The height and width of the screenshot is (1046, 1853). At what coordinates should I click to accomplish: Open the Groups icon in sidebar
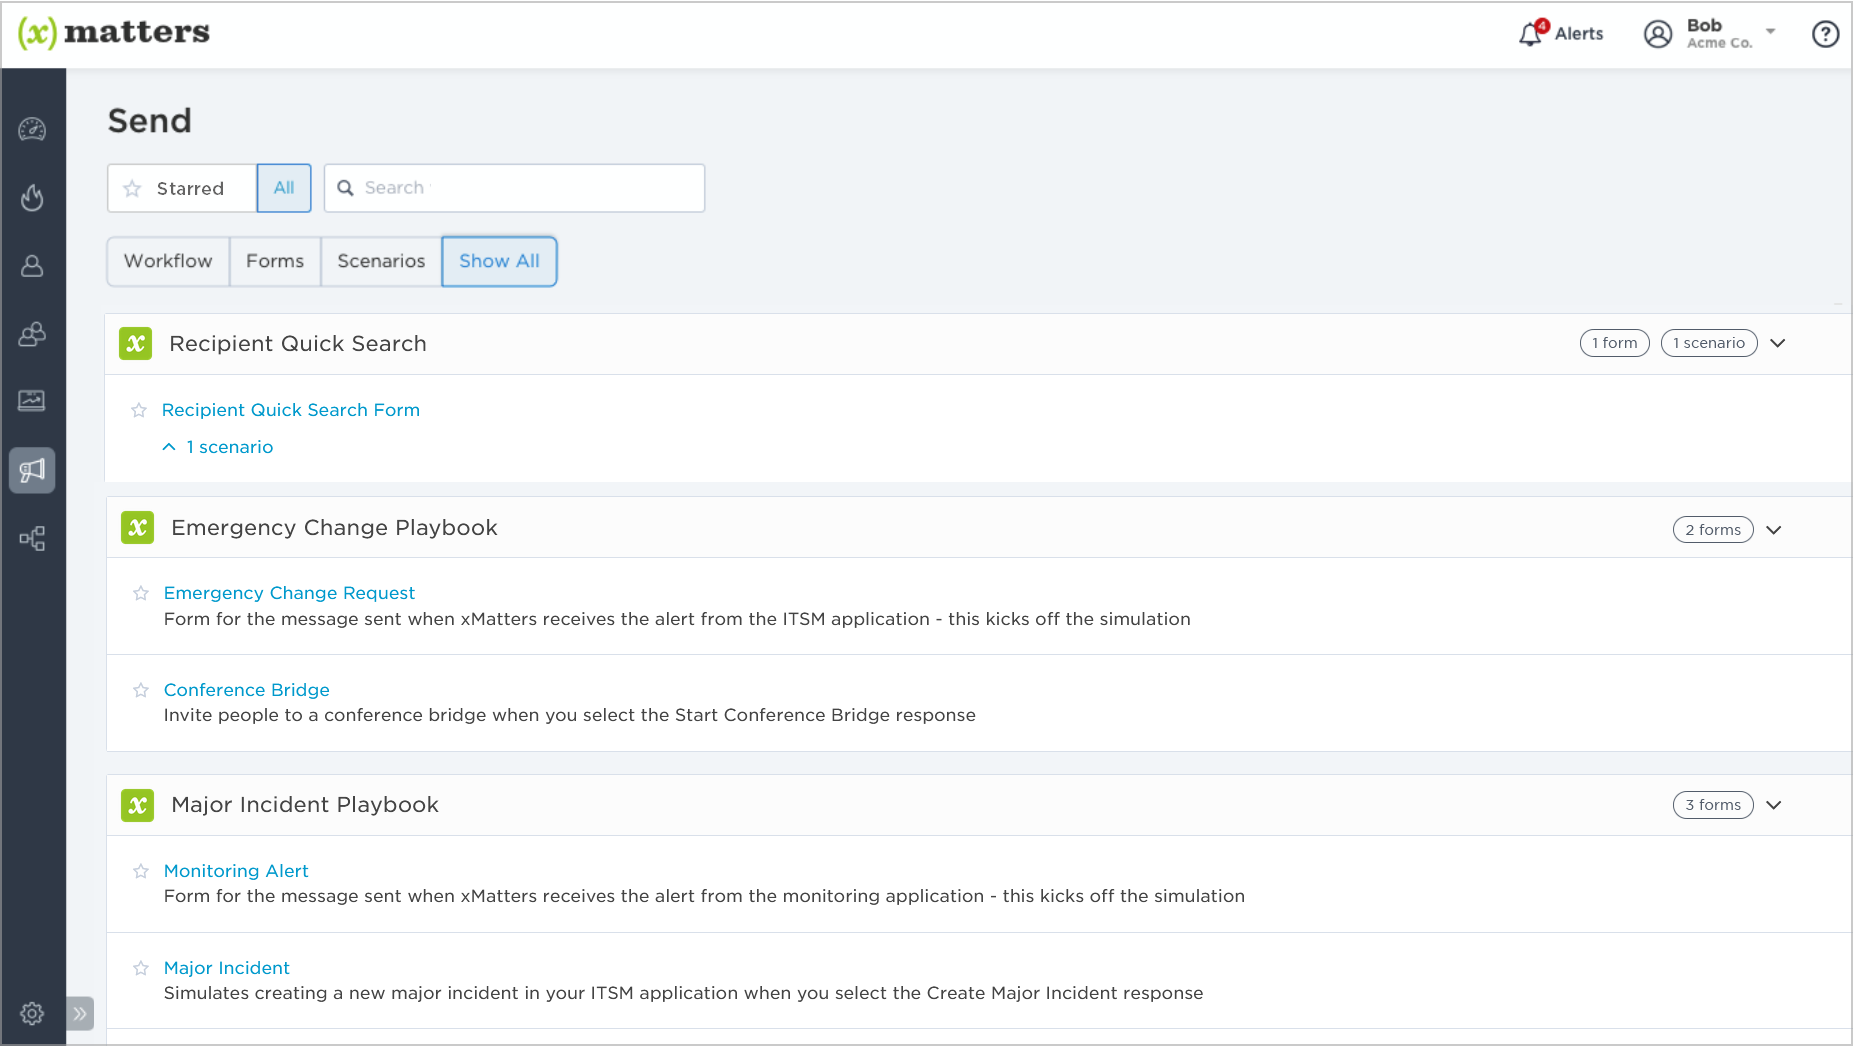coord(32,334)
